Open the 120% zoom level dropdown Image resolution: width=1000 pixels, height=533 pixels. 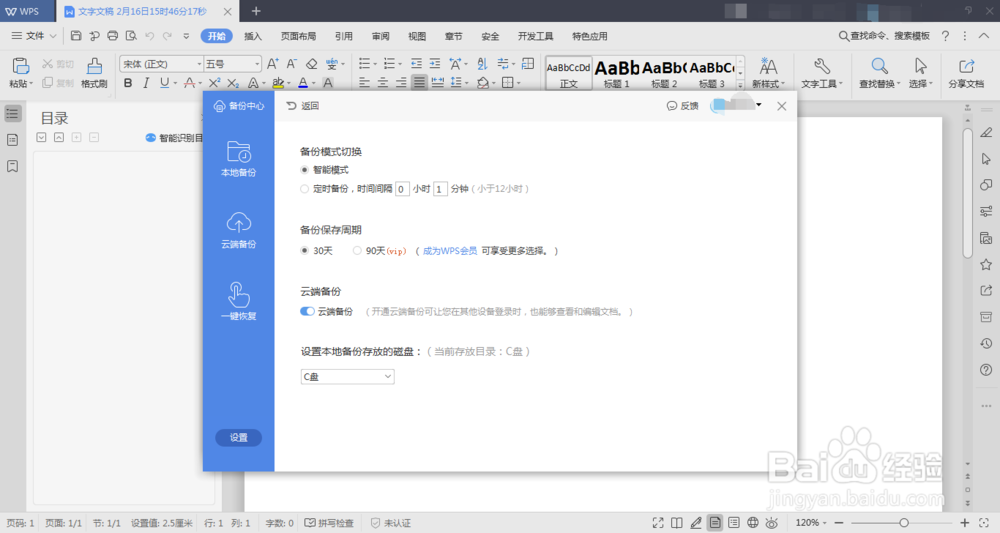point(811,523)
